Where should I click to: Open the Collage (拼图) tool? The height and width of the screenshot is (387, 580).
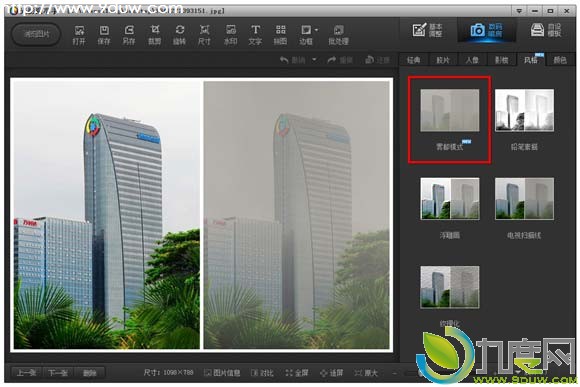280,35
